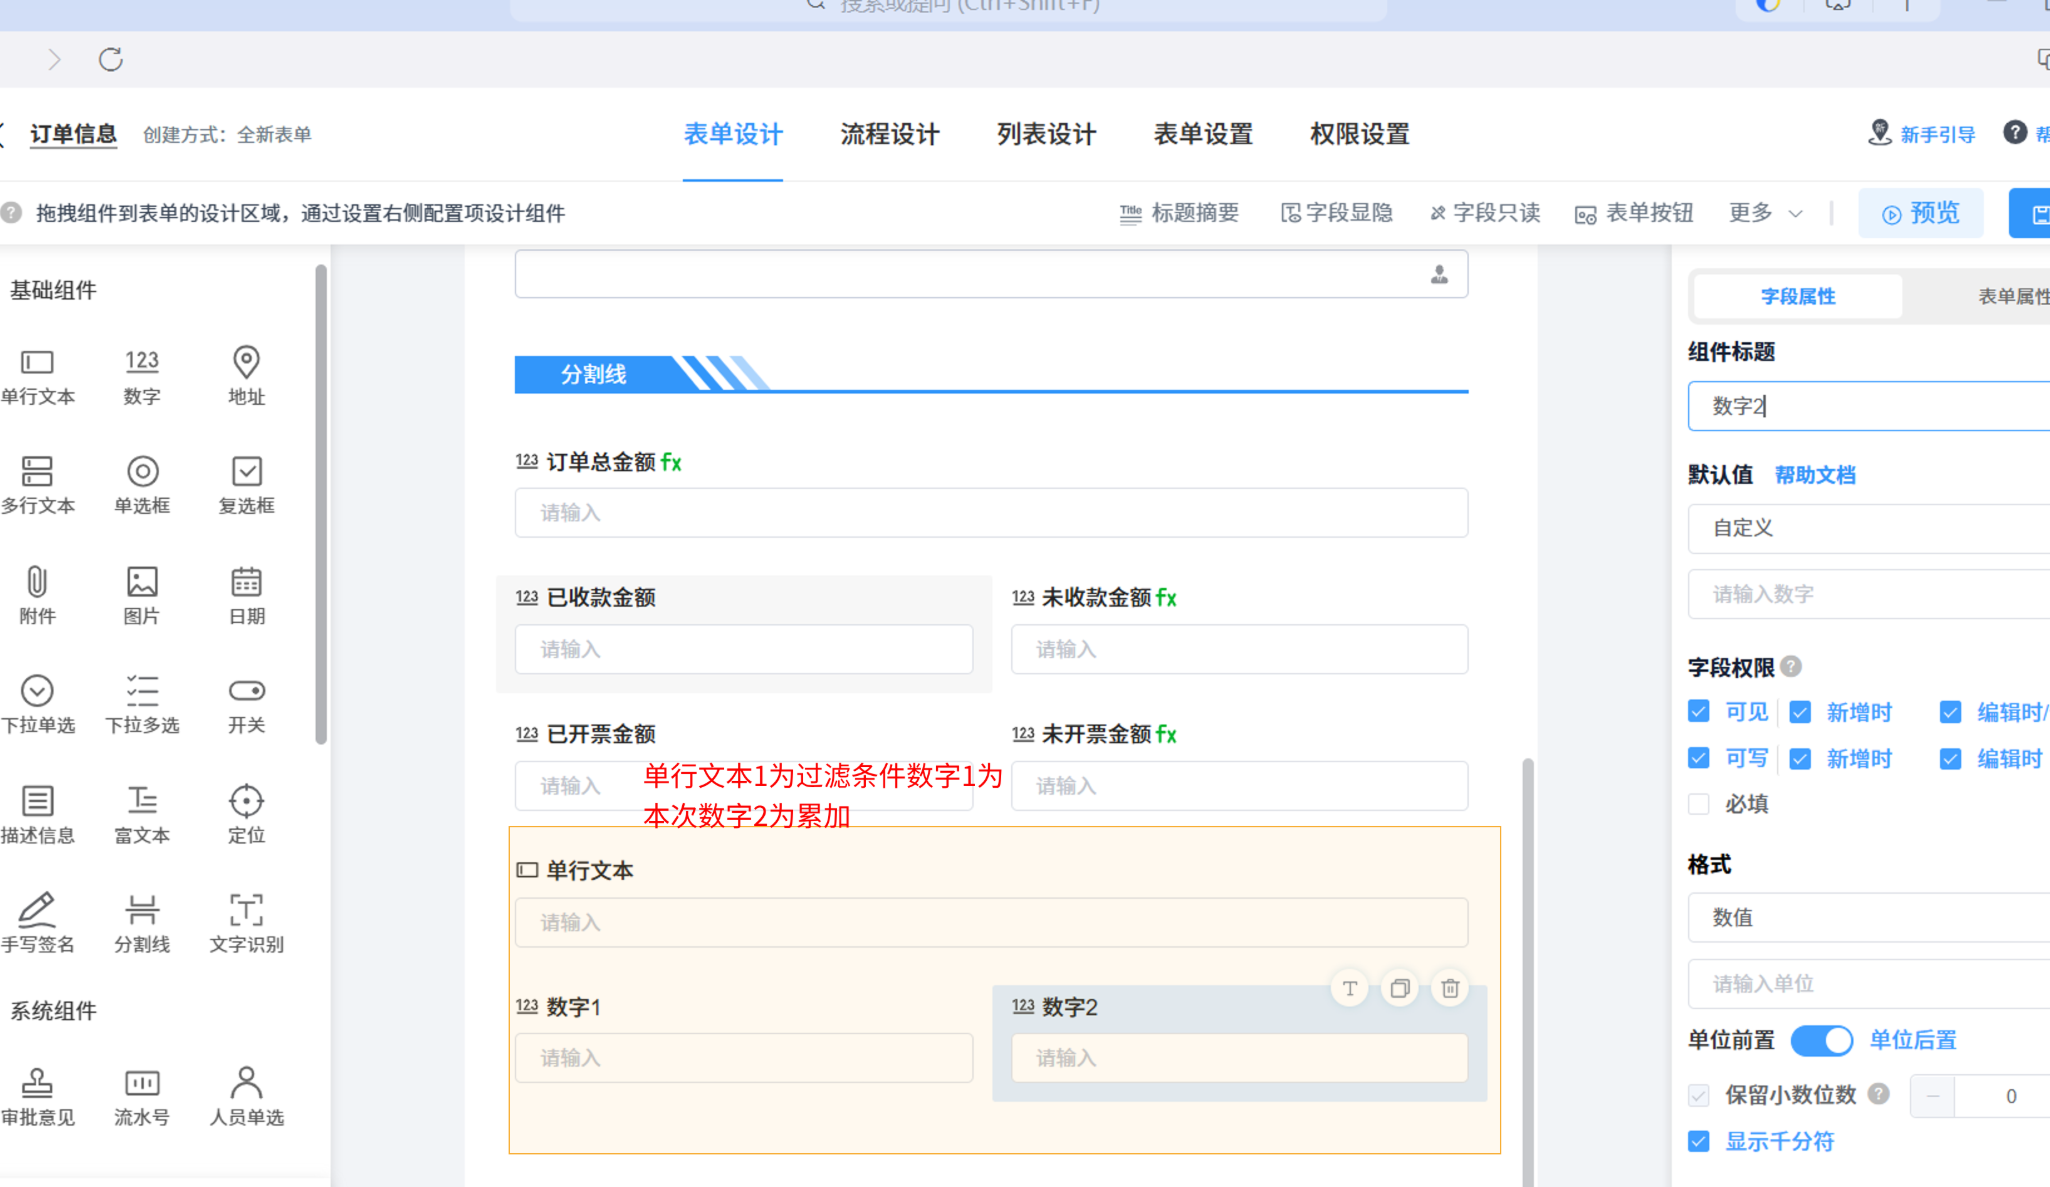Select the 附件 attachment component
The image size is (2050, 1187).
37,595
